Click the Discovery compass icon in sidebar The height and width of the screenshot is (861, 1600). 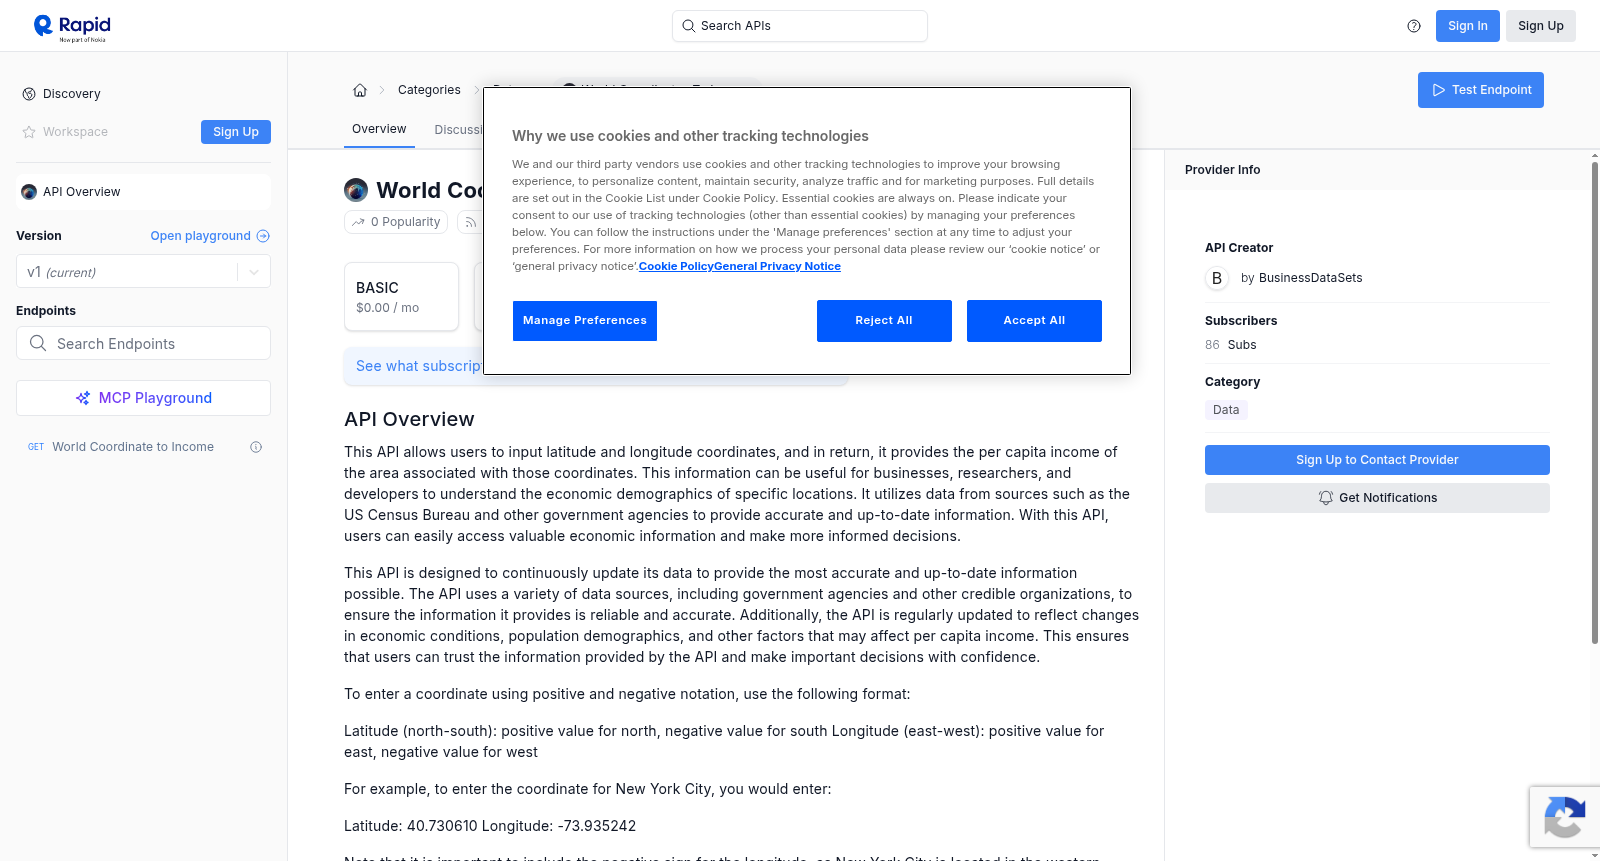click(x=29, y=94)
